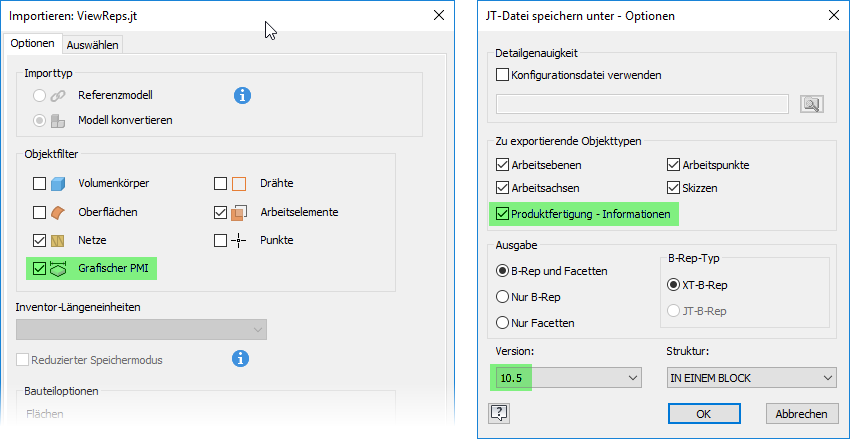Expand the Struktur dropdown
Screen dimensions: 850x439
(x=751, y=377)
